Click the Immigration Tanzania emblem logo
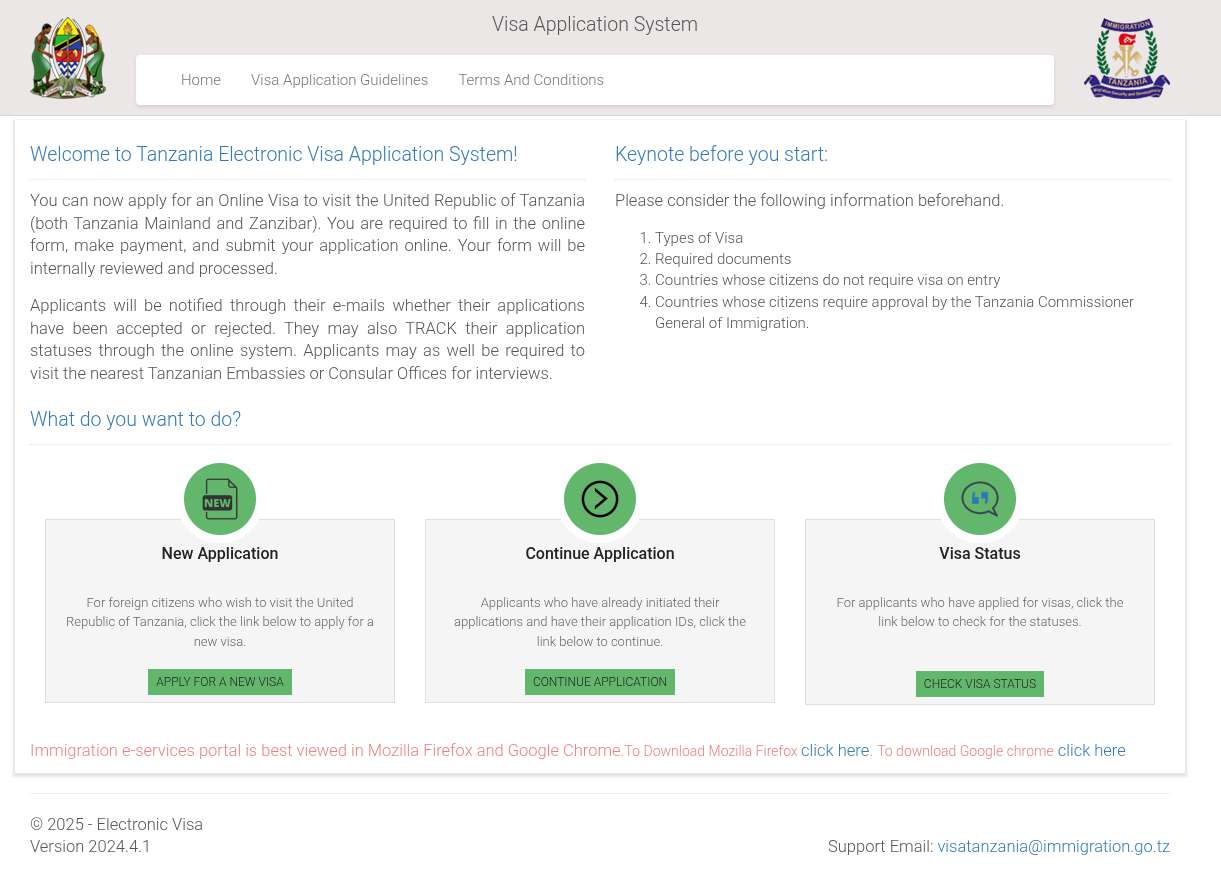This screenshot has width=1221, height=883. click(1127, 58)
